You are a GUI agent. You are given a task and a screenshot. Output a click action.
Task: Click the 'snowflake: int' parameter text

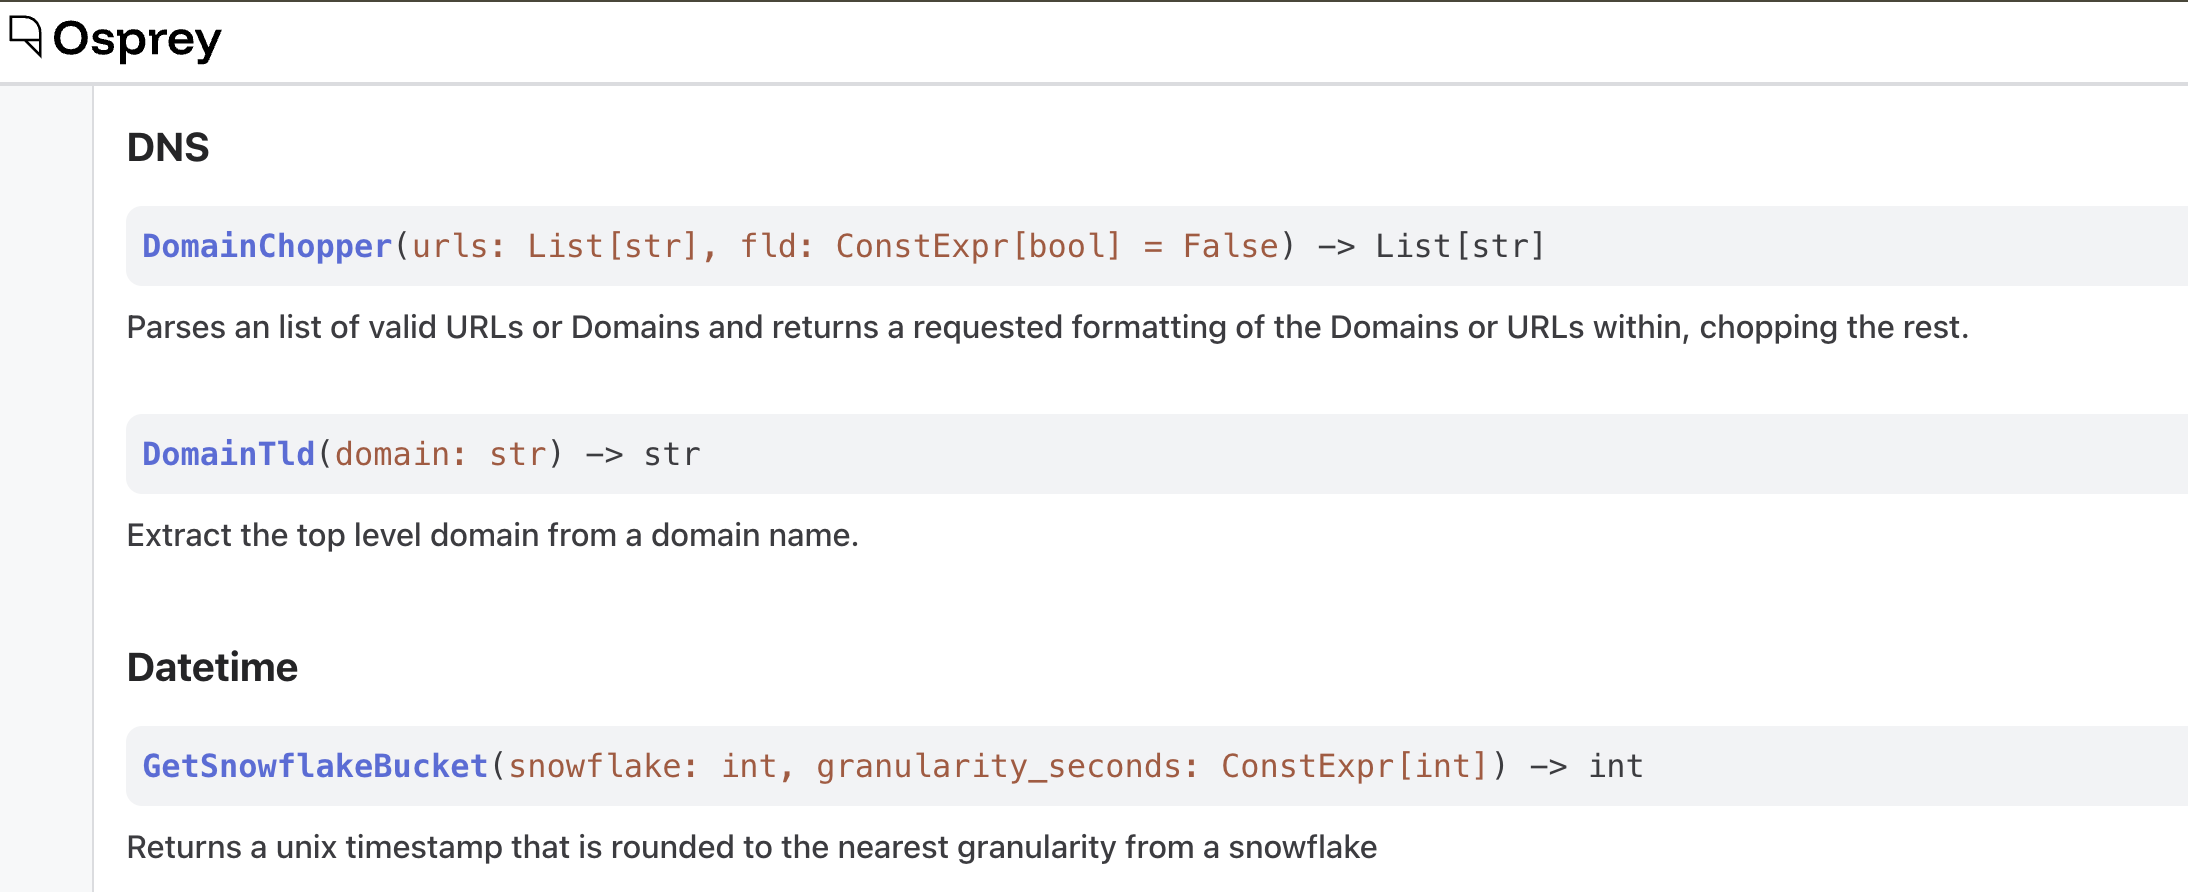click(643, 766)
